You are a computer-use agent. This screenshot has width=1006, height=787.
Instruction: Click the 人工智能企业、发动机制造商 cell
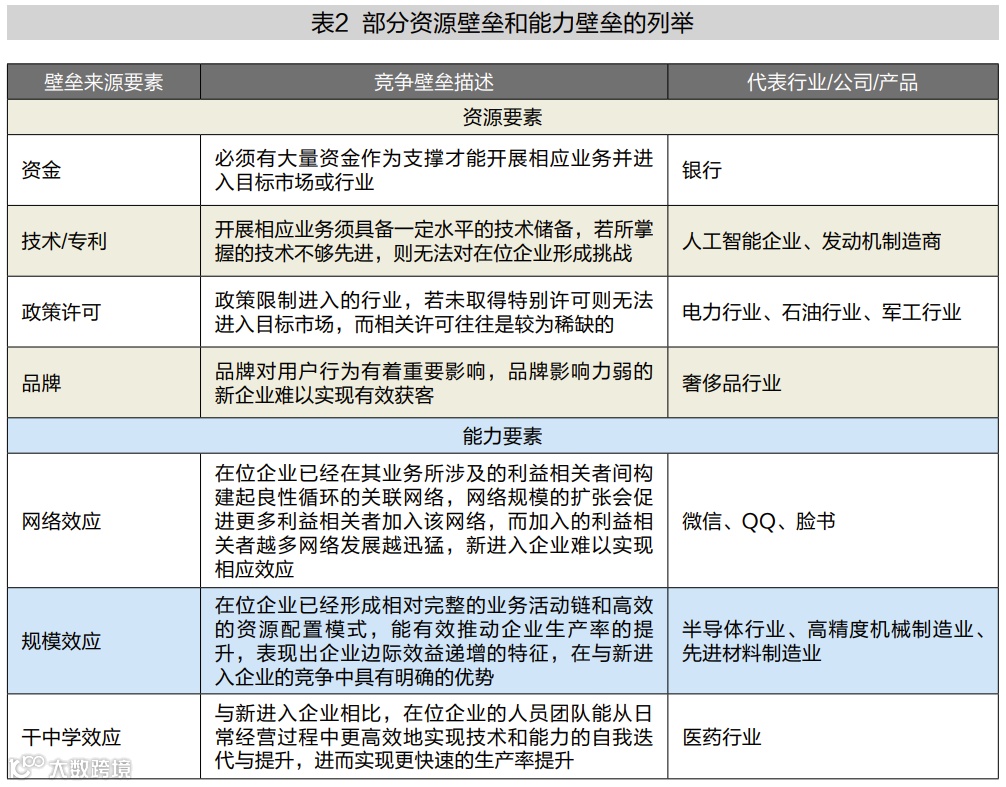coord(833,241)
